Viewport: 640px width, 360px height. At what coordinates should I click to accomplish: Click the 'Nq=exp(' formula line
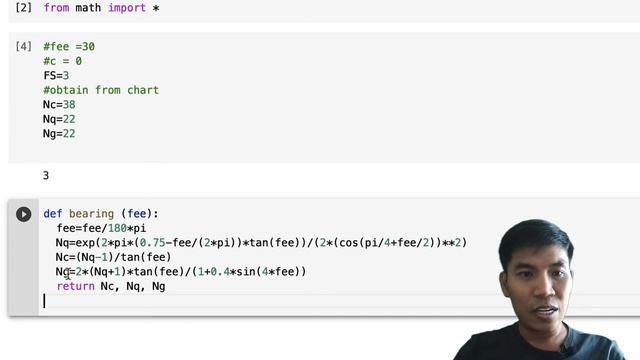click(x=261, y=243)
